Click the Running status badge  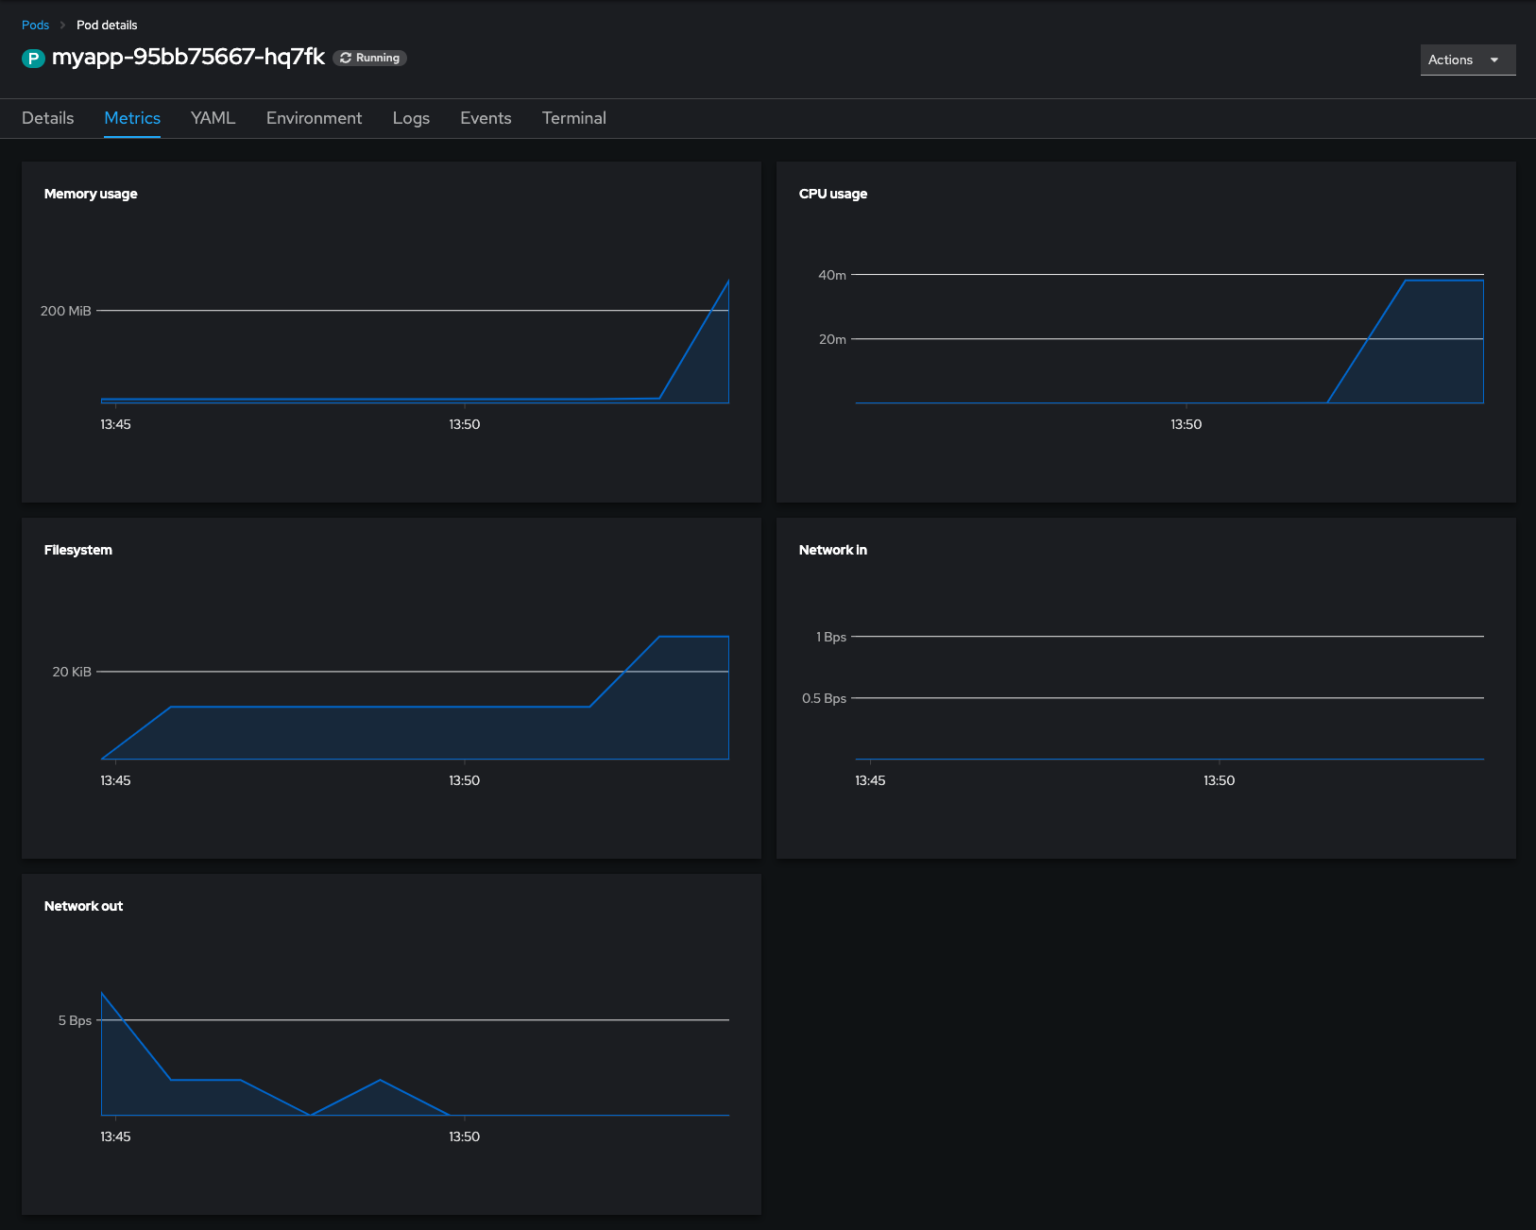pyautogui.click(x=369, y=58)
